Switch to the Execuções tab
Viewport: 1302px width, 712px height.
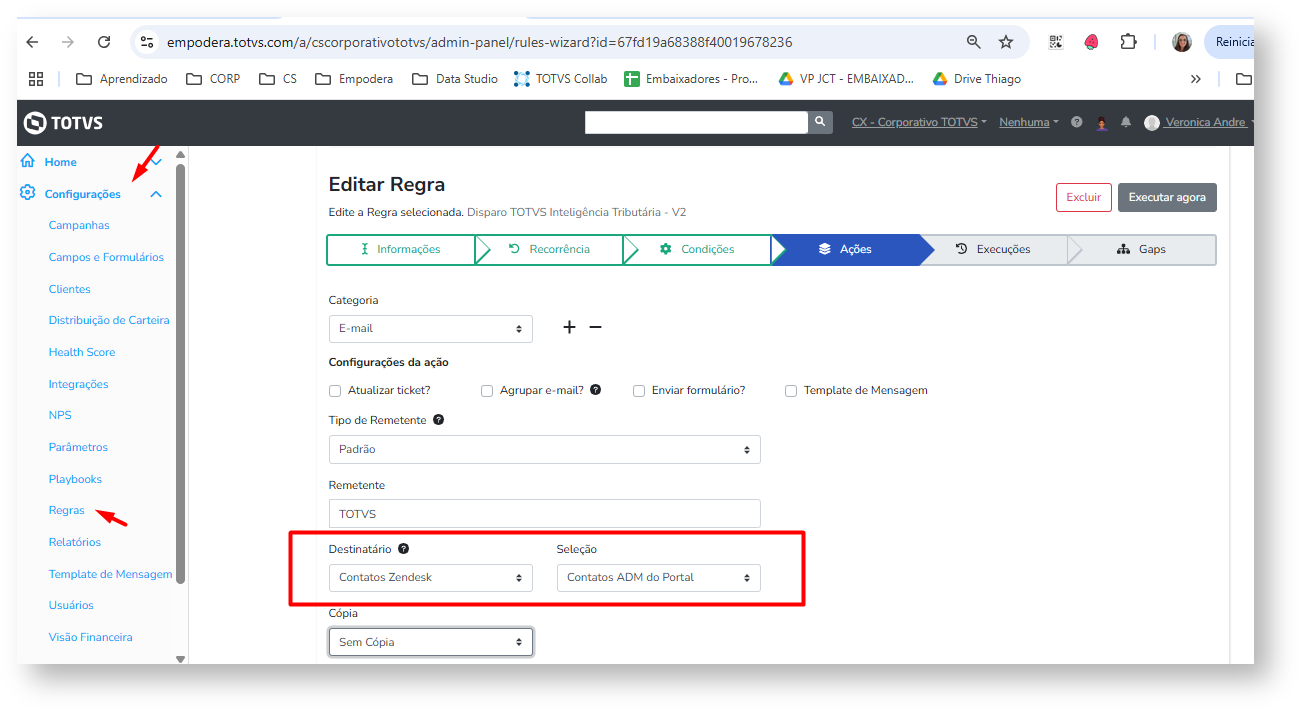(x=995, y=249)
